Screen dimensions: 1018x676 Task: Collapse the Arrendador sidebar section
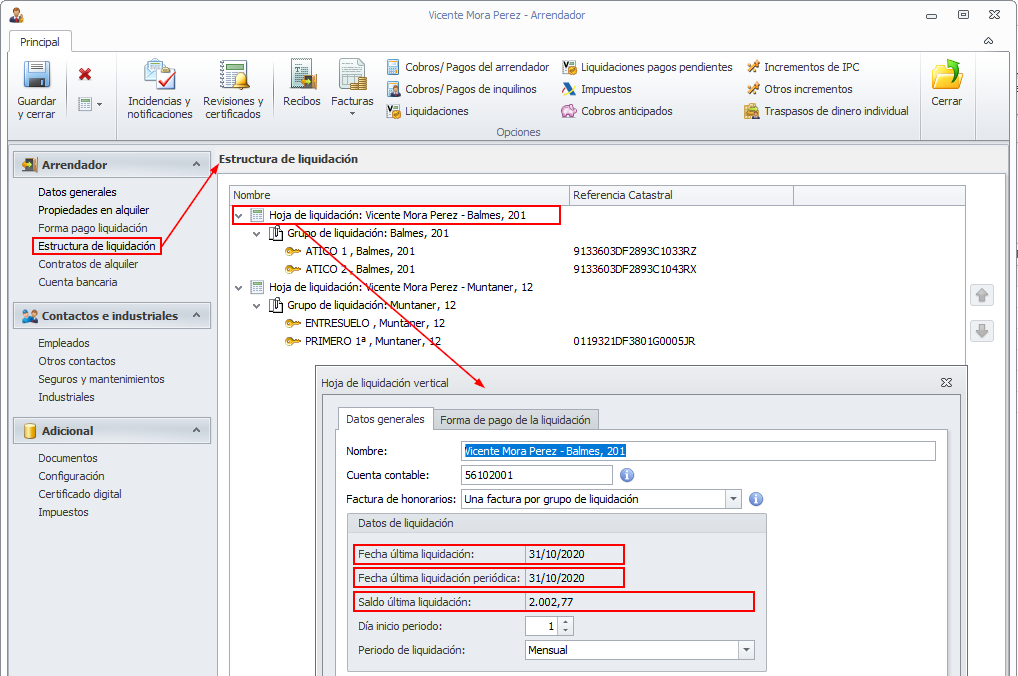point(195,165)
